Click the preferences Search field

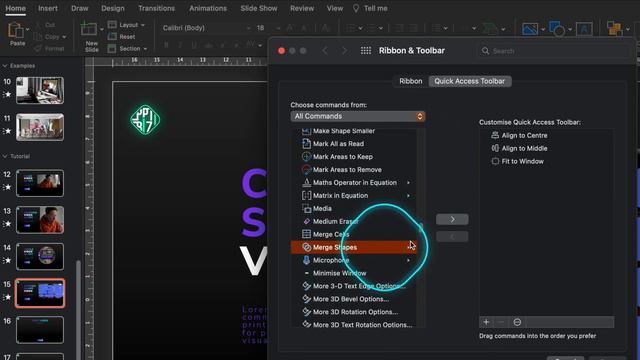553,51
